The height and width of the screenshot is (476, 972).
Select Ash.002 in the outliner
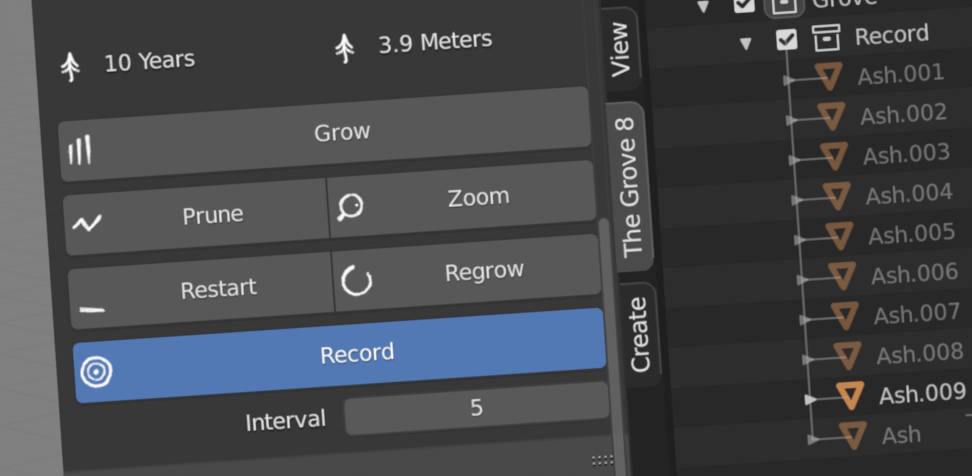[x=903, y=114]
